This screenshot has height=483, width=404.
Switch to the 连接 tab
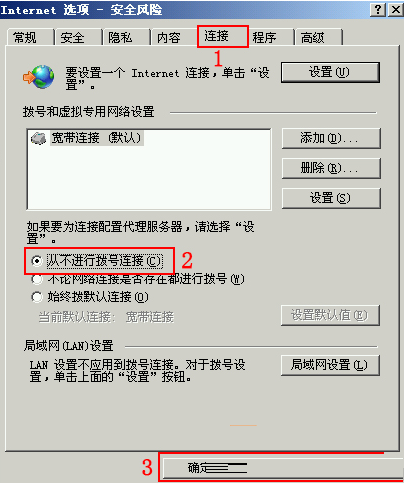(x=222, y=36)
